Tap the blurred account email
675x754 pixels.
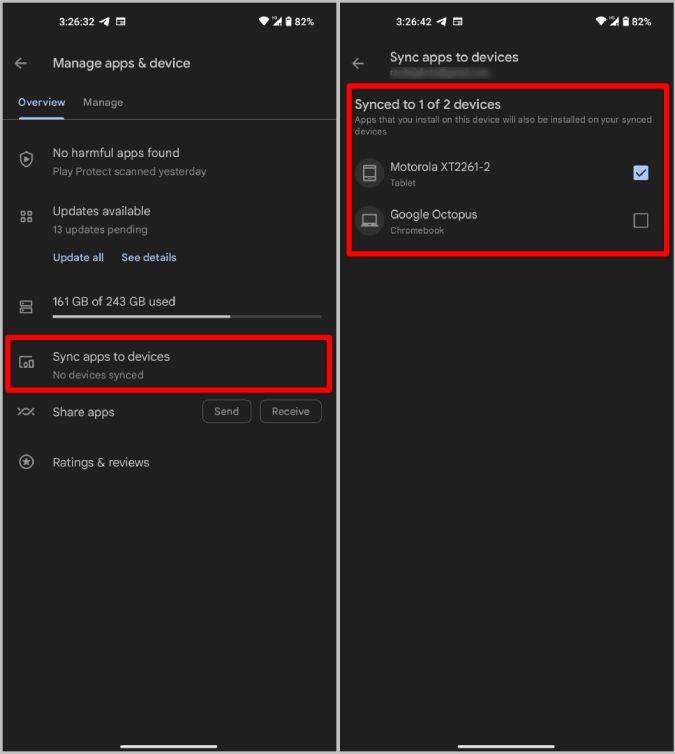tap(439, 73)
